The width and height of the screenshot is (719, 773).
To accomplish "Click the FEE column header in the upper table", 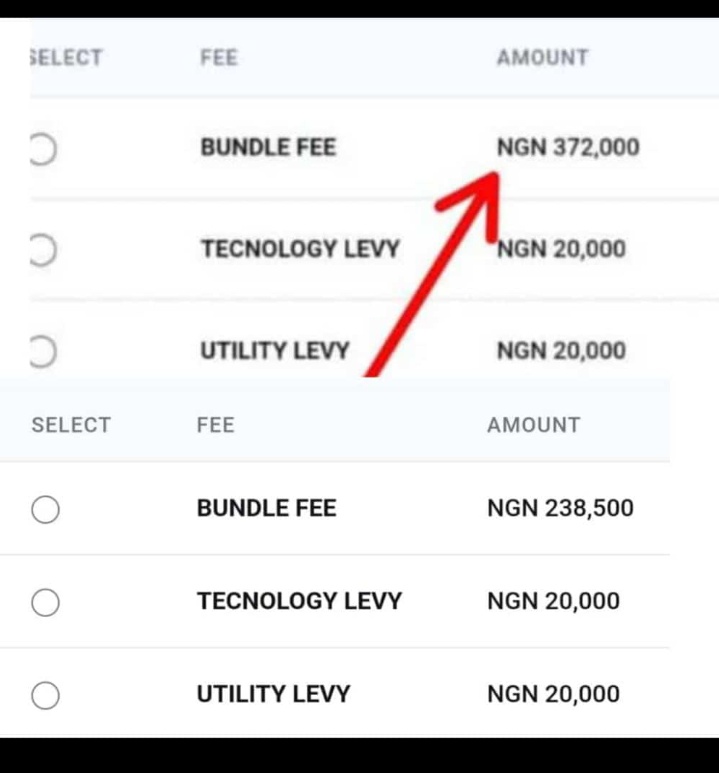I will (x=219, y=58).
